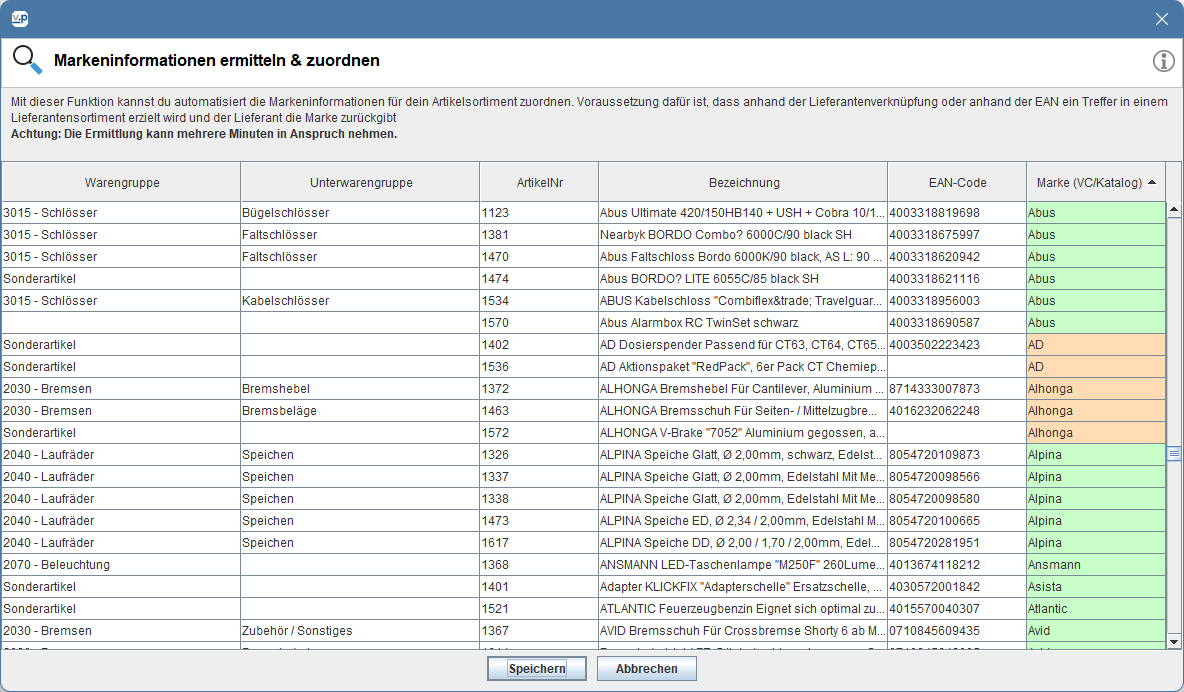Click 'ALHONGA V-Brake 7052' description cell
Viewport: 1184px width, 692px height.
point(743,432)
